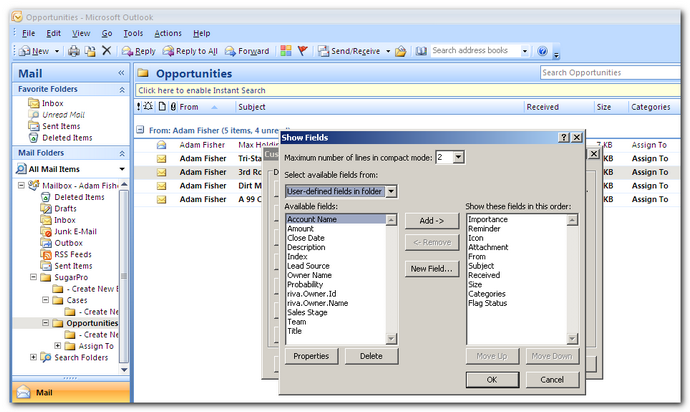Screen dimensions: 690x412
Task: Select Close Date in Available fields
Action: coord(306,238)
